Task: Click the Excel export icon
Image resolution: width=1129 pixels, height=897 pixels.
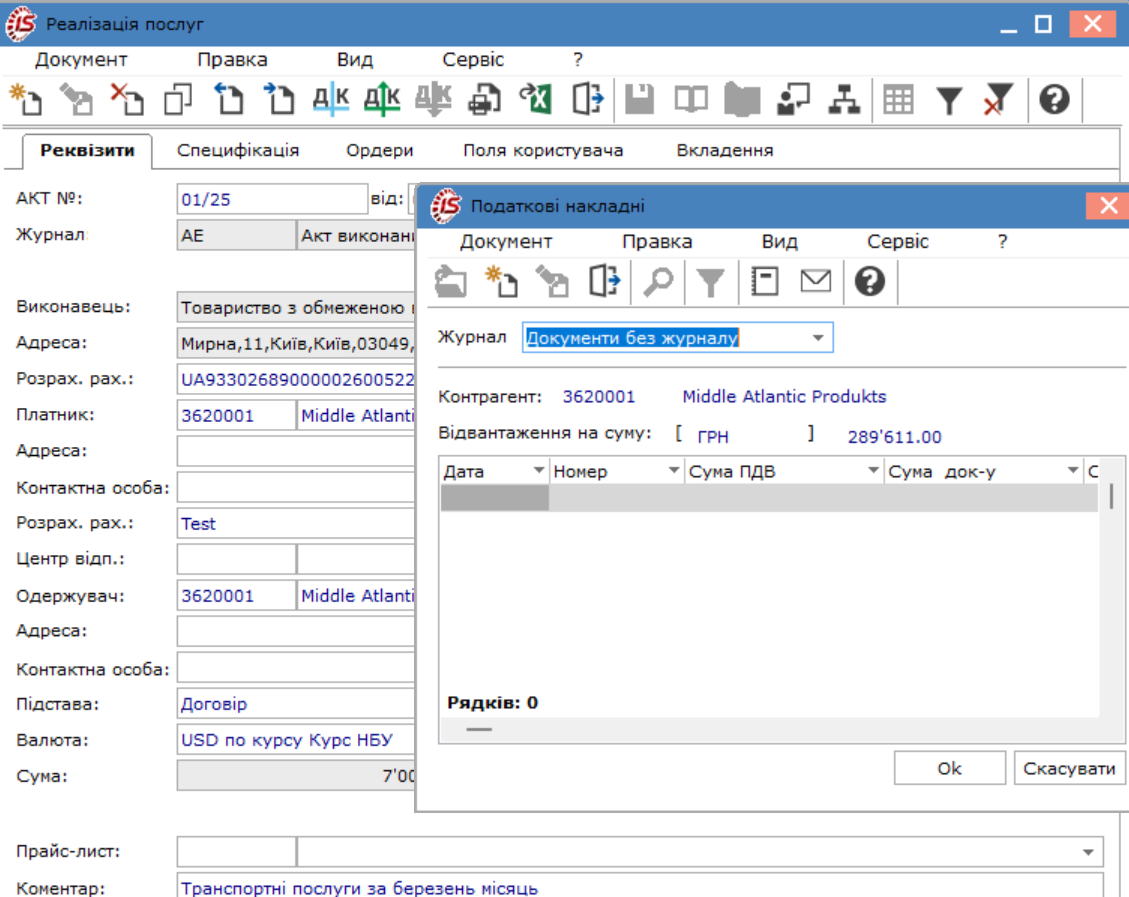Action: [536, 99]
